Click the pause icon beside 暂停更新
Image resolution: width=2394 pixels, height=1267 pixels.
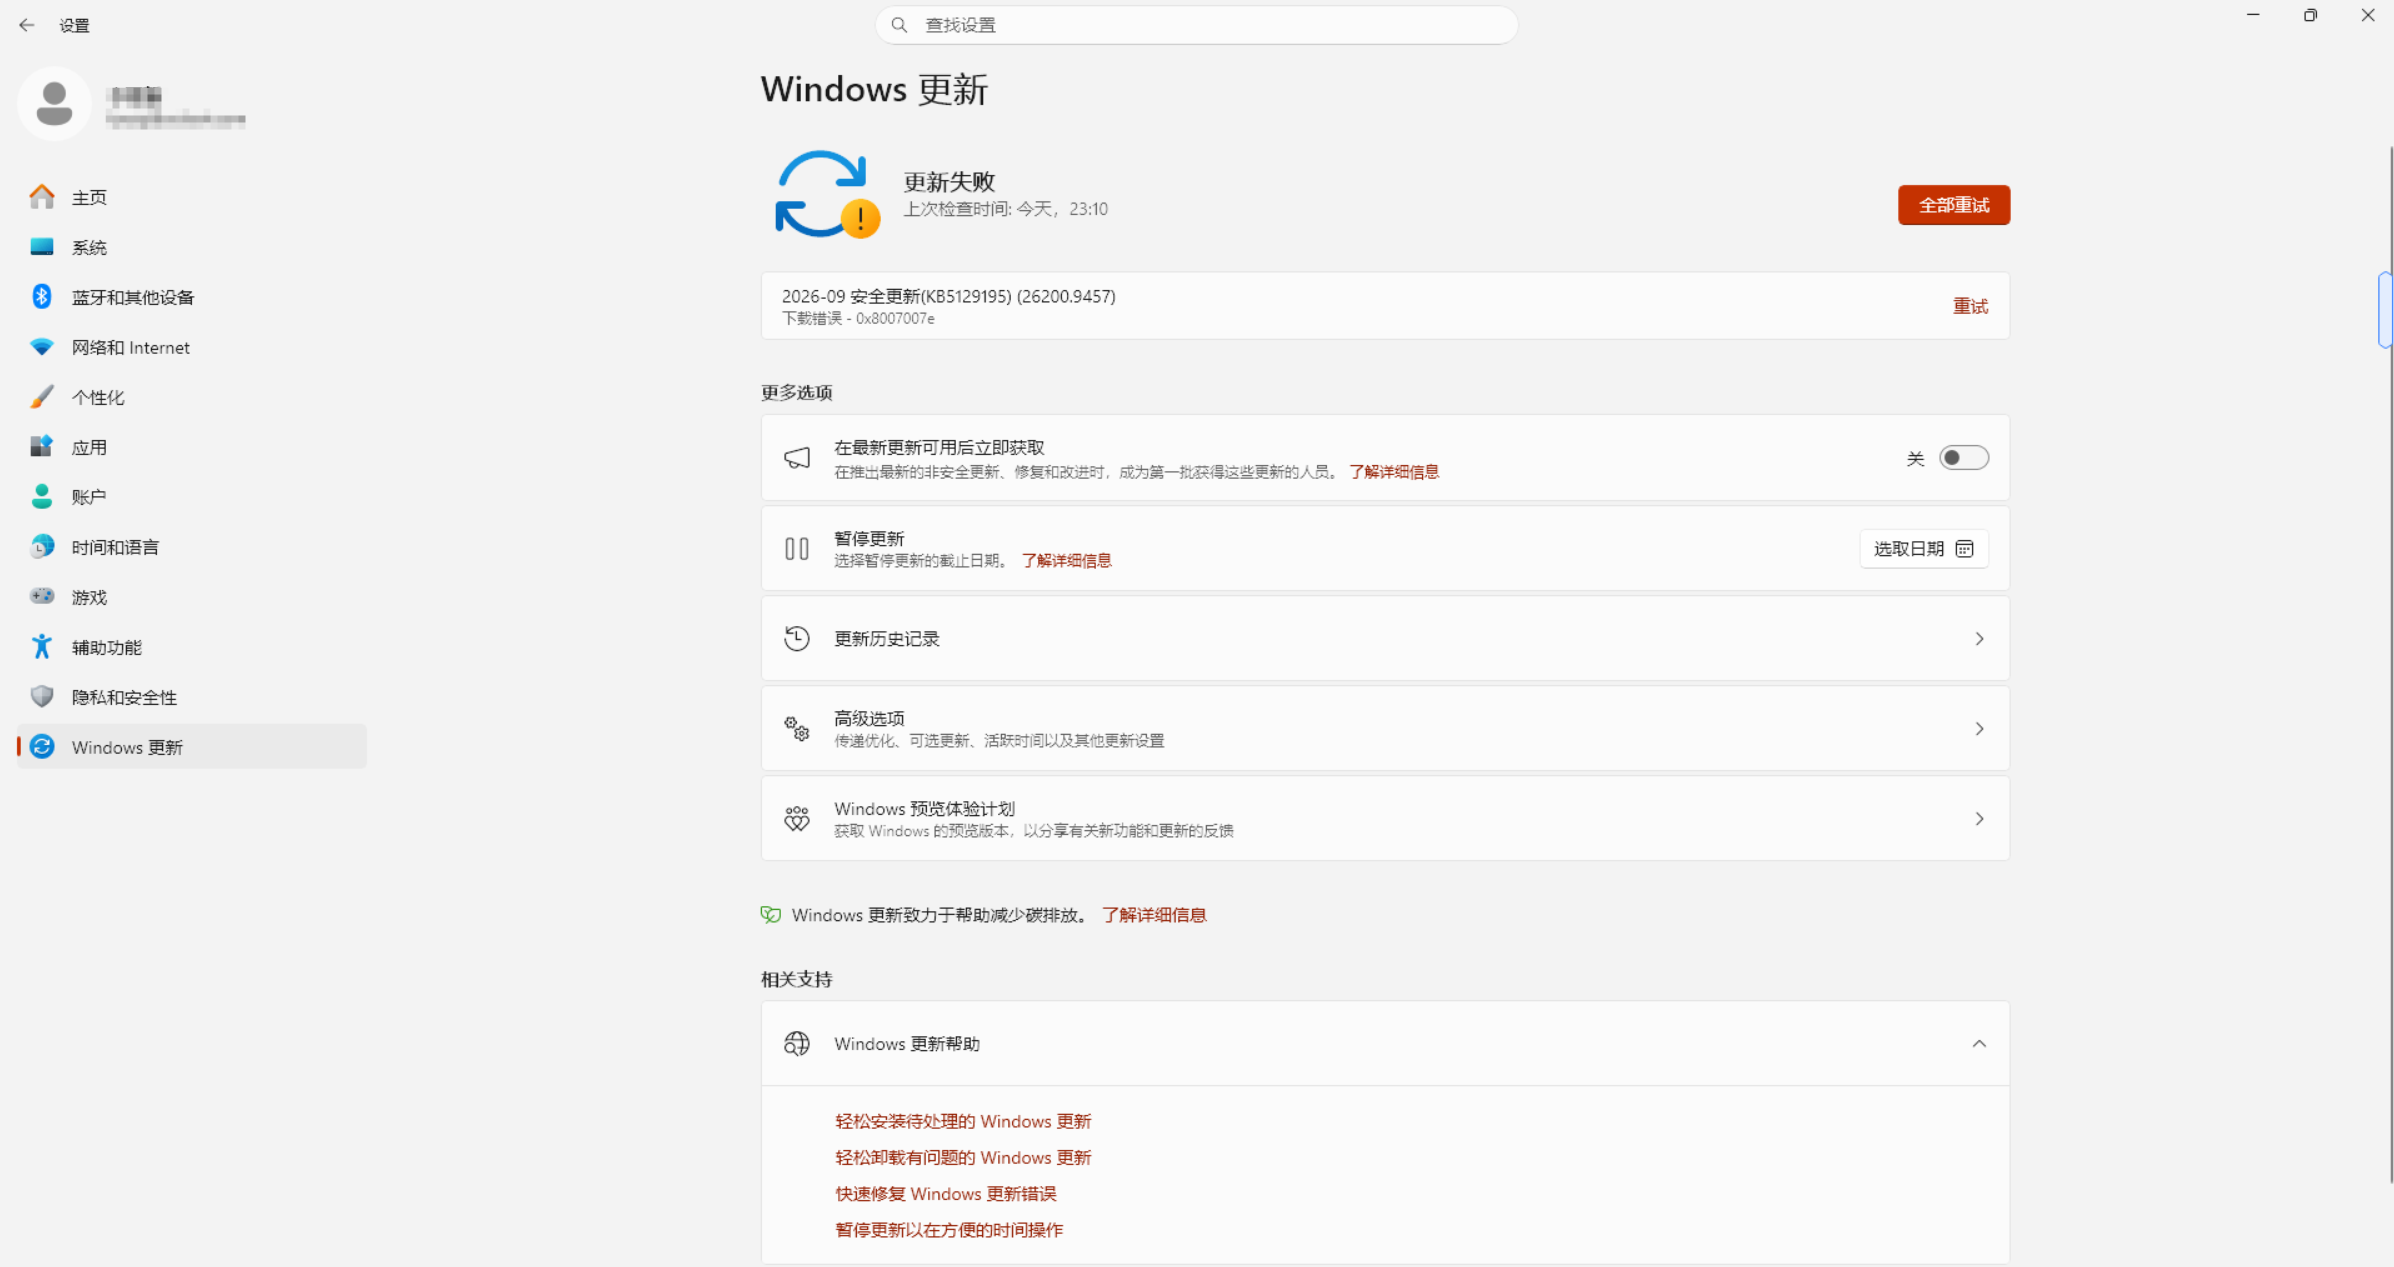click(797, 548)
